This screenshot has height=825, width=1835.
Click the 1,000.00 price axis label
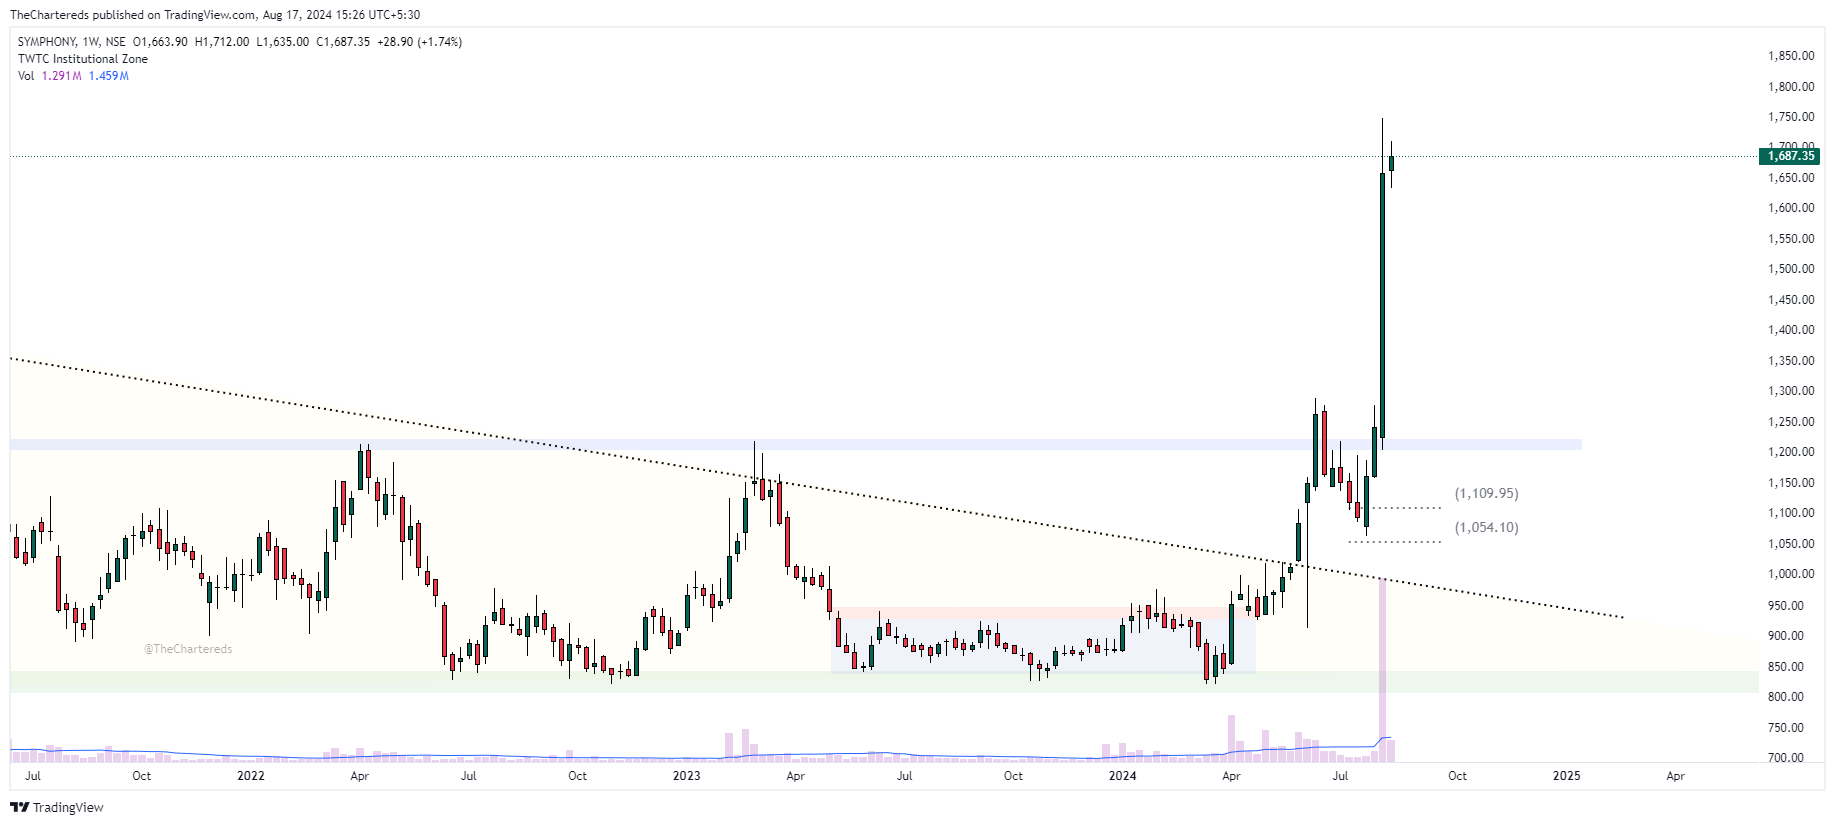[x=1791, y=574]
